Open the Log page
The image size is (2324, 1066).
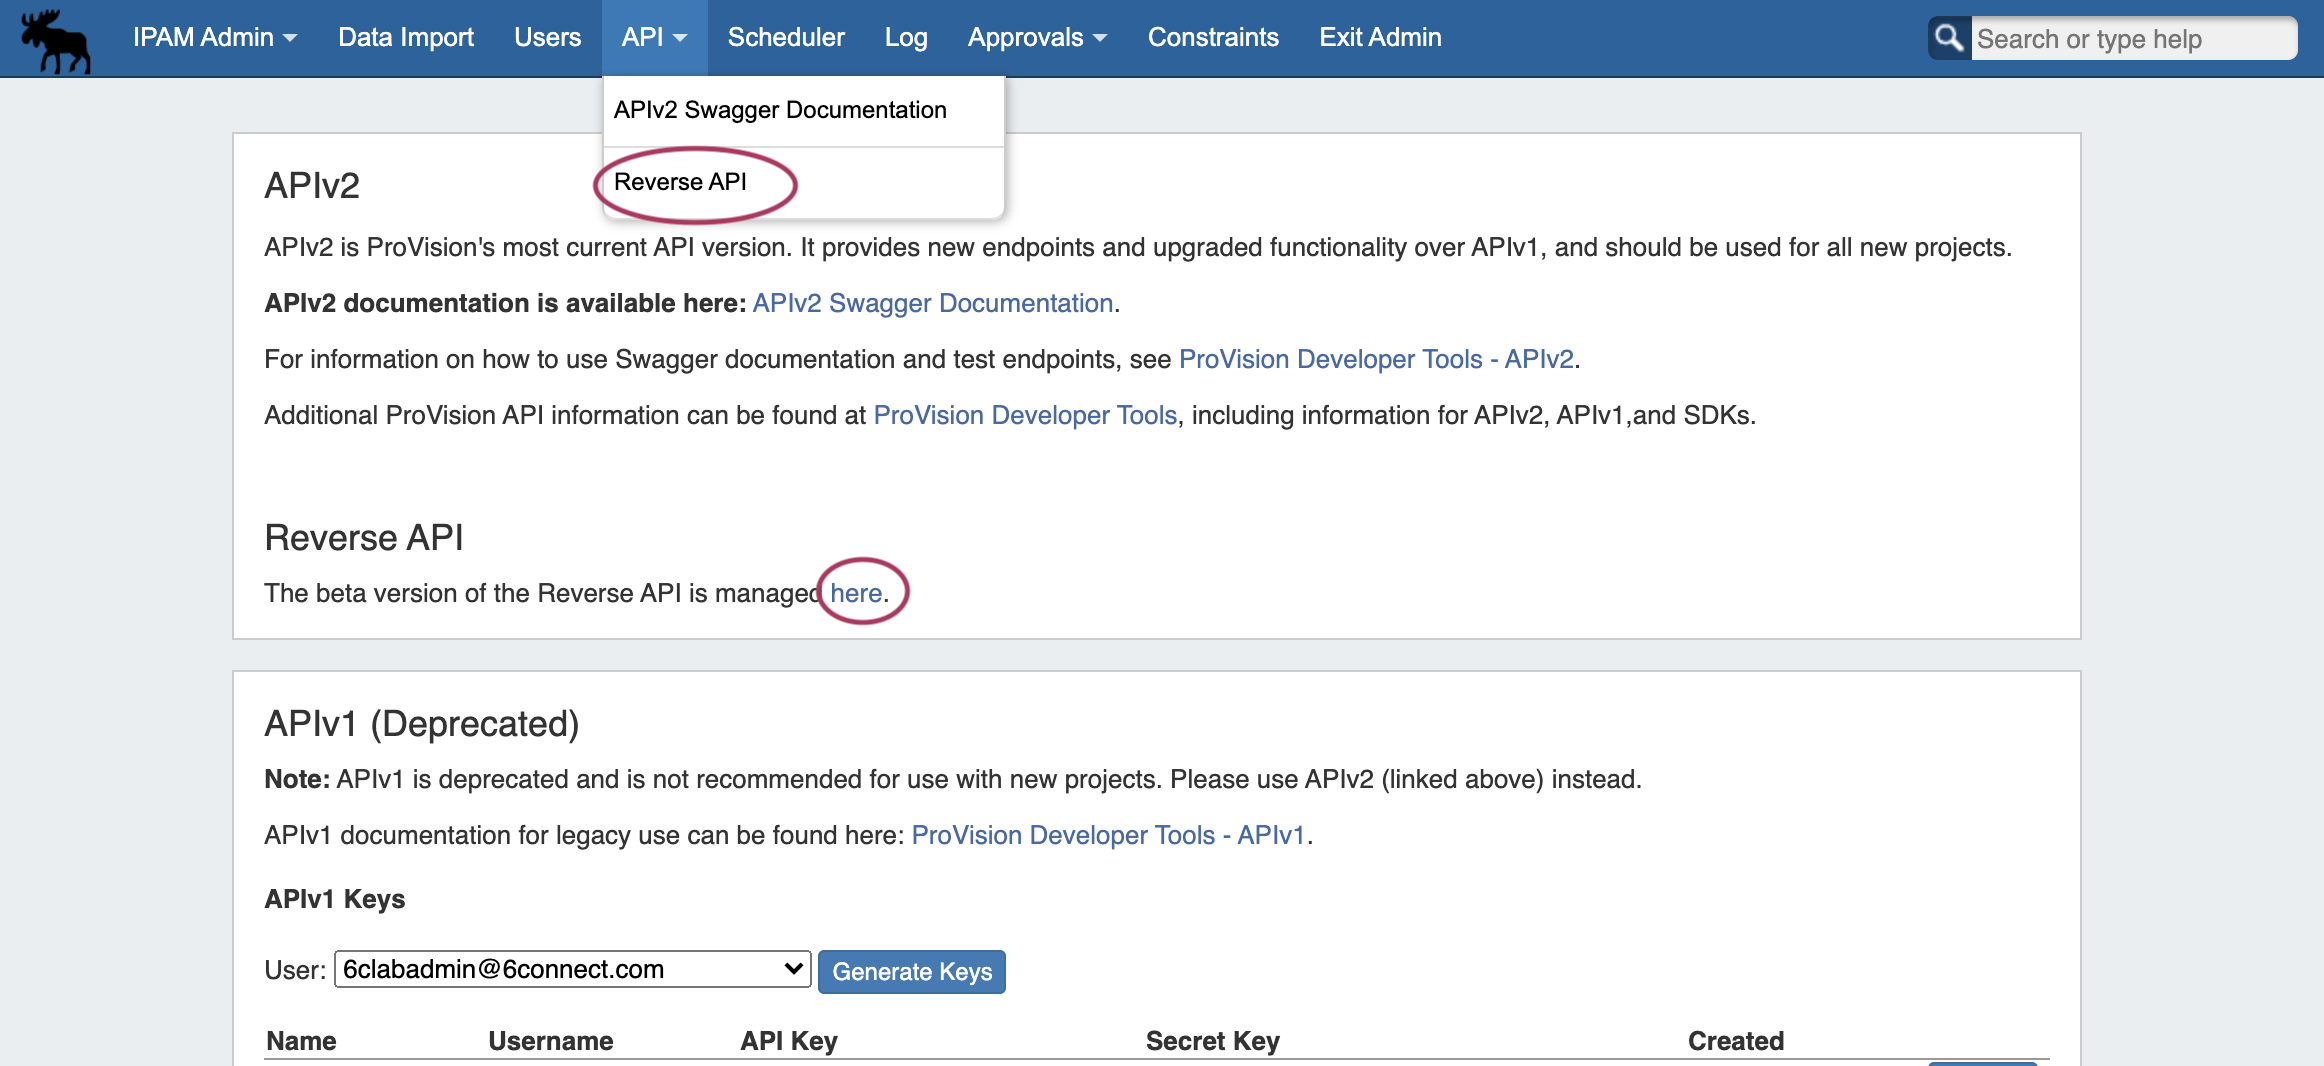point(905,38)
